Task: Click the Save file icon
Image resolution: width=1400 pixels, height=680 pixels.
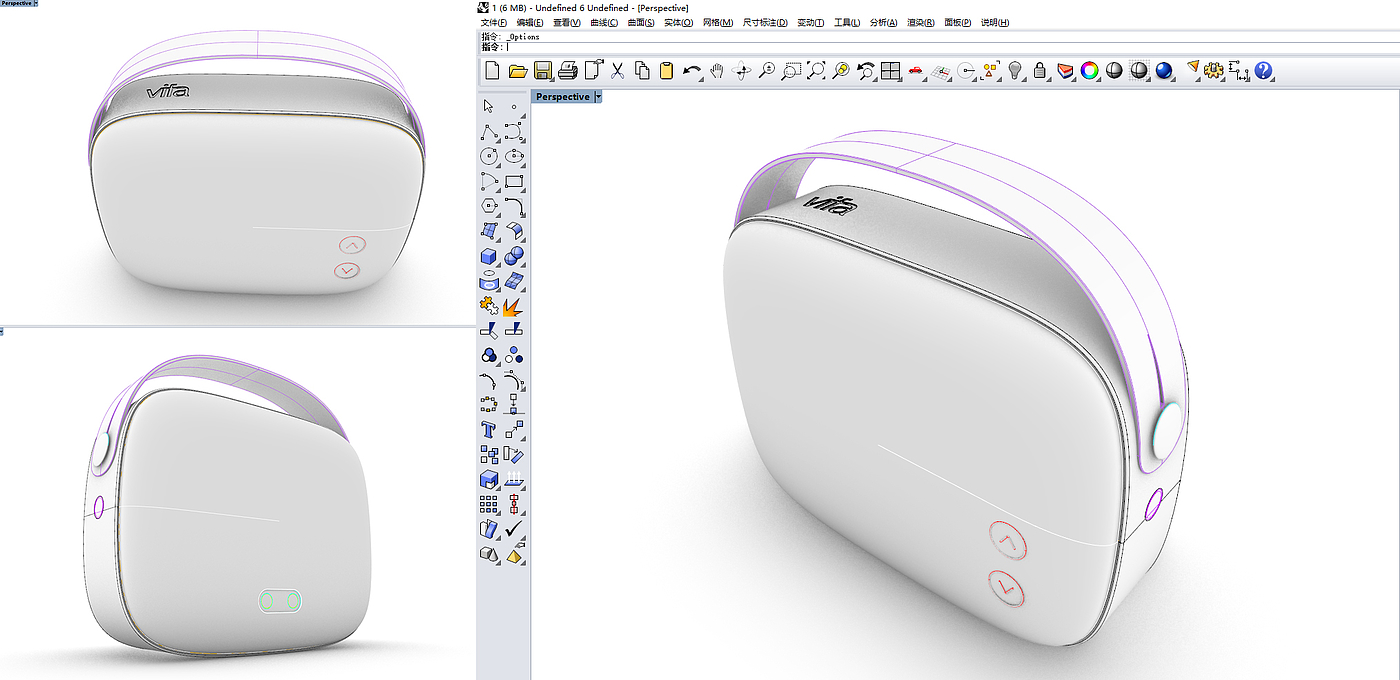Action: (x=543, y=70)
